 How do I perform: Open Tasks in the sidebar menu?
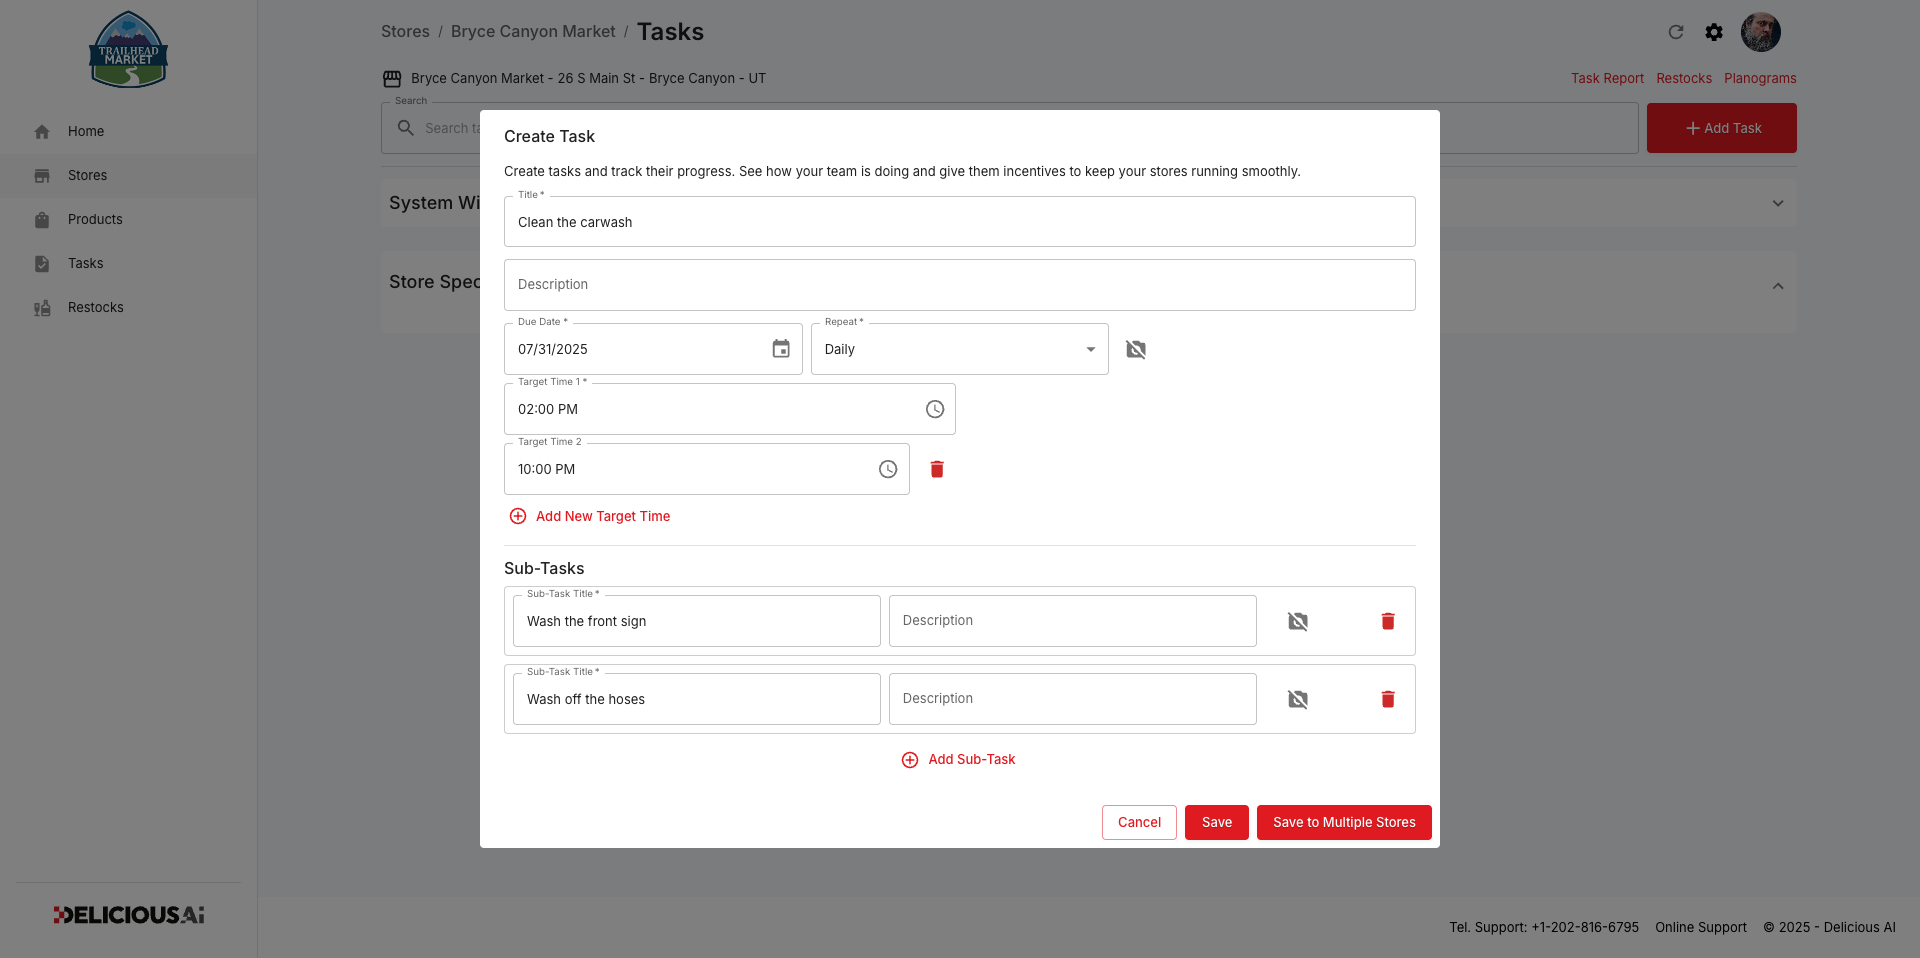point(128,263)
